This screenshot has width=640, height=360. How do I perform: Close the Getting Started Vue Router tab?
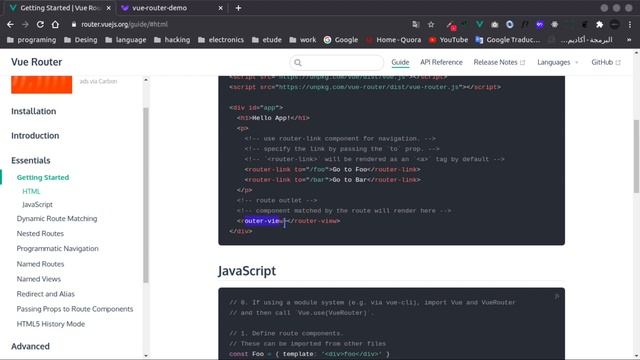[x=108, y=8]
